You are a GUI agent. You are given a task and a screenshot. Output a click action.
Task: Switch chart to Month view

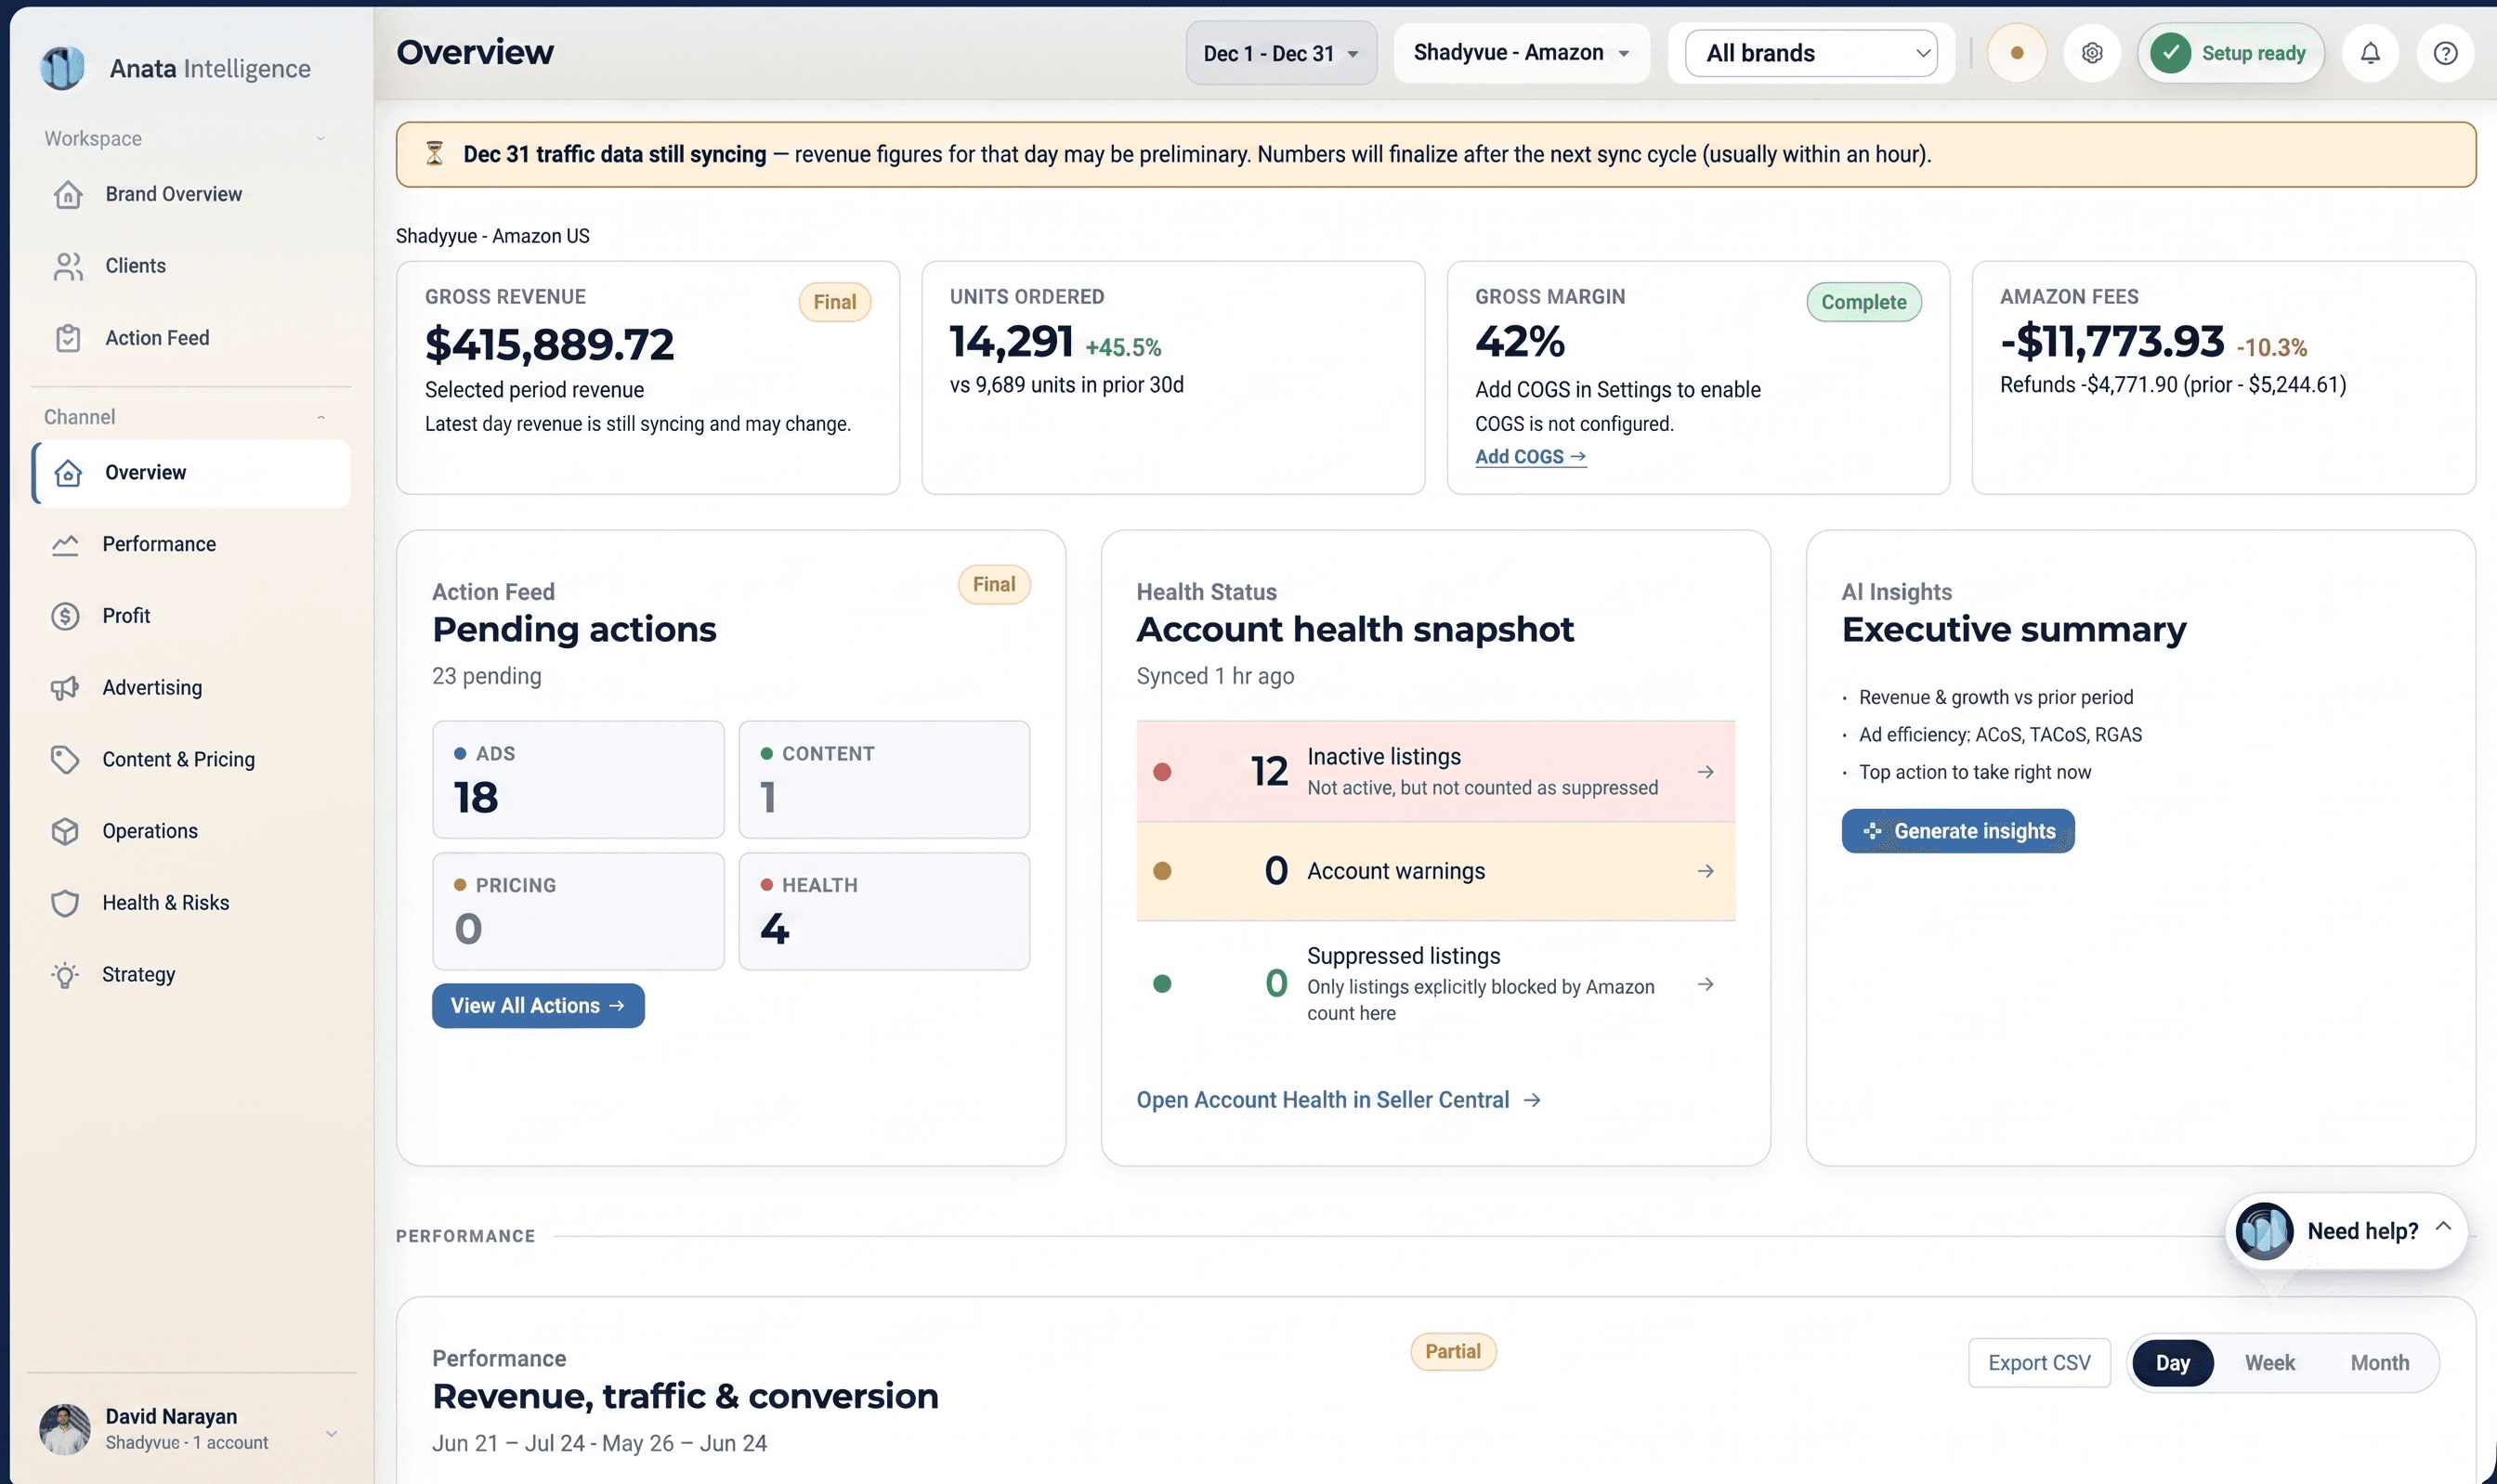click(2379, 1363)
